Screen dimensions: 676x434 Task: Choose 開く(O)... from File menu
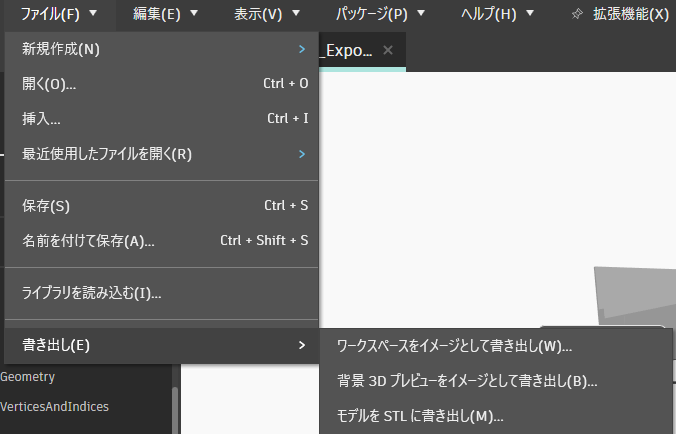tap(162, 84)
